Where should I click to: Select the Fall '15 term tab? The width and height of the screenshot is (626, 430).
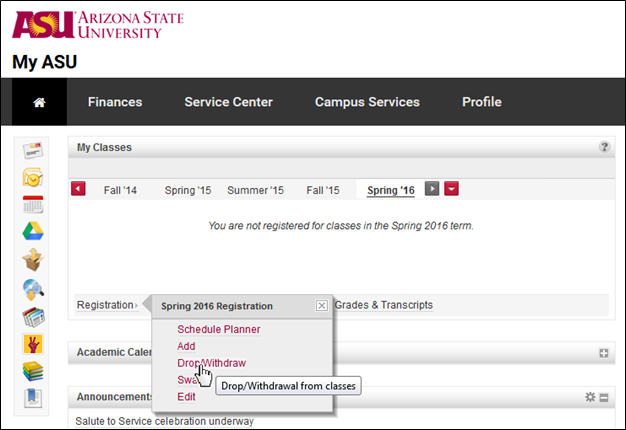[x=323, y=190]
